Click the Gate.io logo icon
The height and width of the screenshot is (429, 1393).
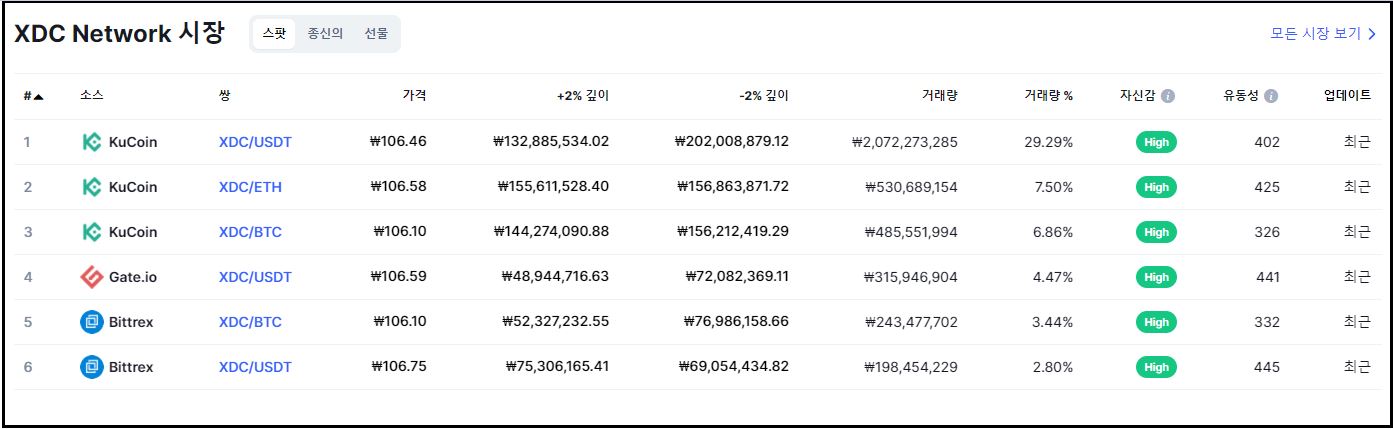pos(92,277)
